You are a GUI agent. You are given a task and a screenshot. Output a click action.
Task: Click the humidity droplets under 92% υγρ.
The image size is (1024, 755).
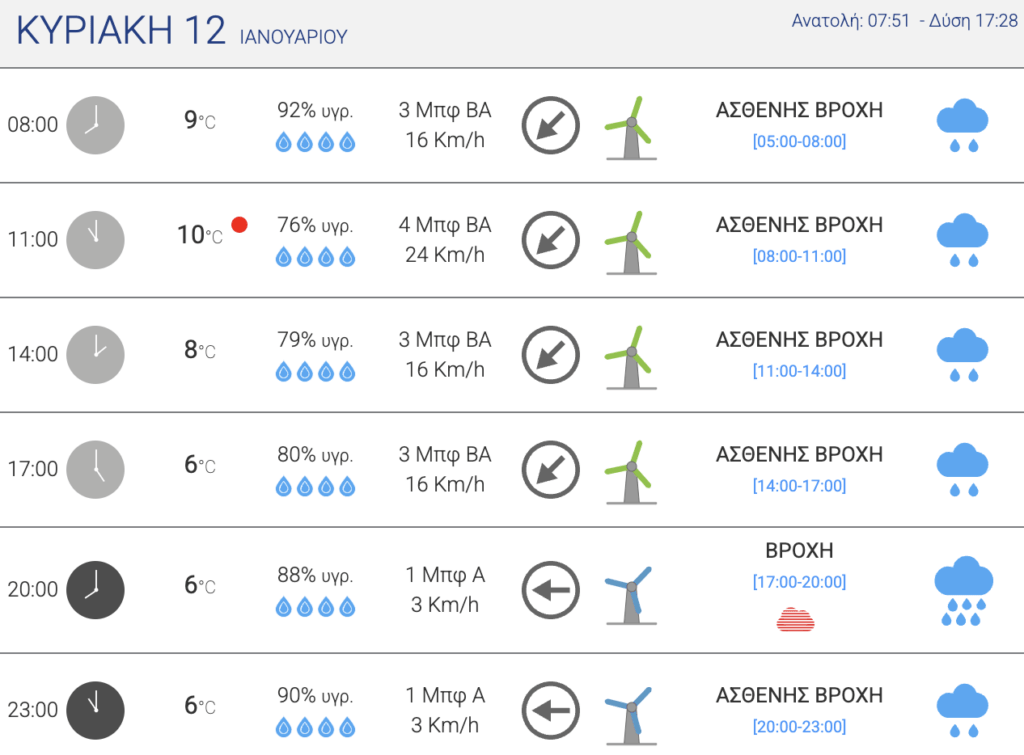(315, 142)
